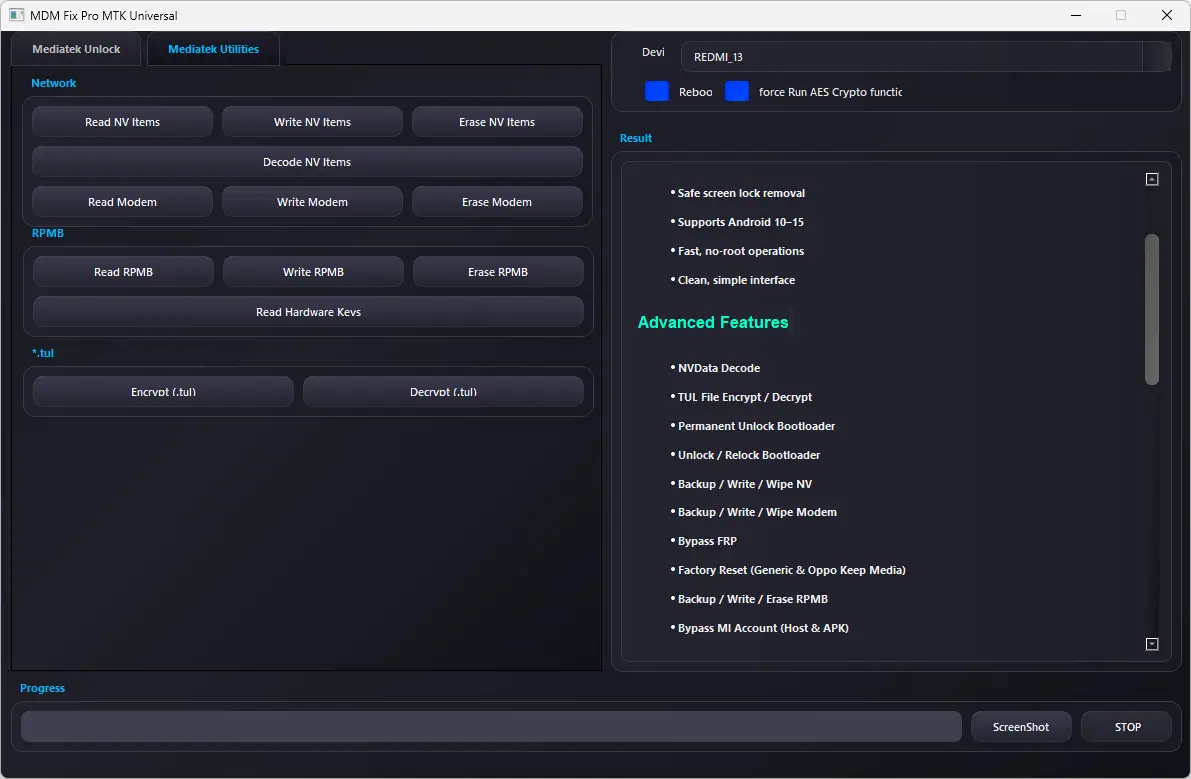Switch to the Mediatek Unlock tab
Viewport: 1191px width, 779px height.
[x=76, y=49]
